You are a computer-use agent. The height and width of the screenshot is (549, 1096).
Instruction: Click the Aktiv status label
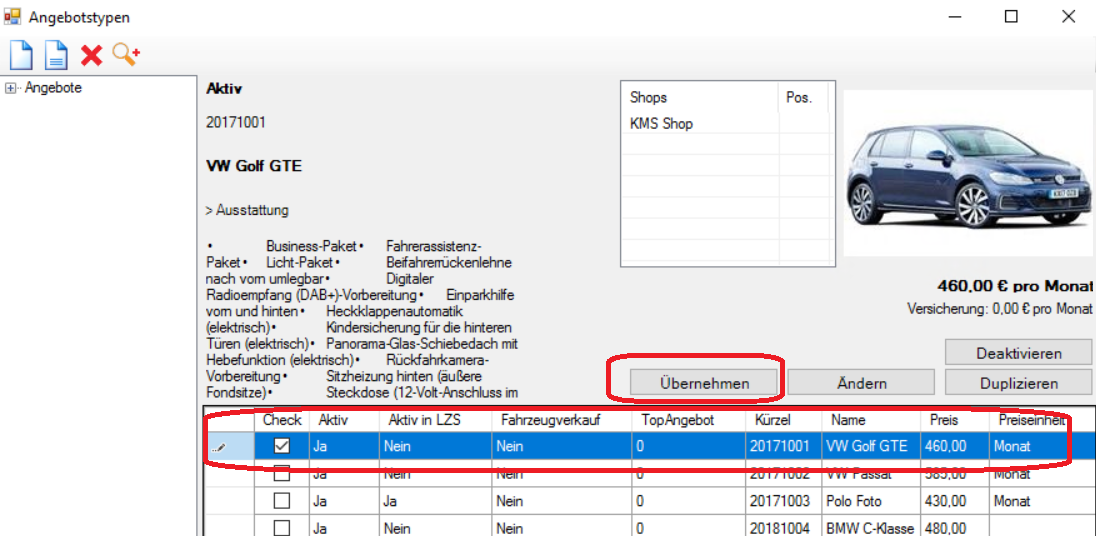tap(224, 89)
